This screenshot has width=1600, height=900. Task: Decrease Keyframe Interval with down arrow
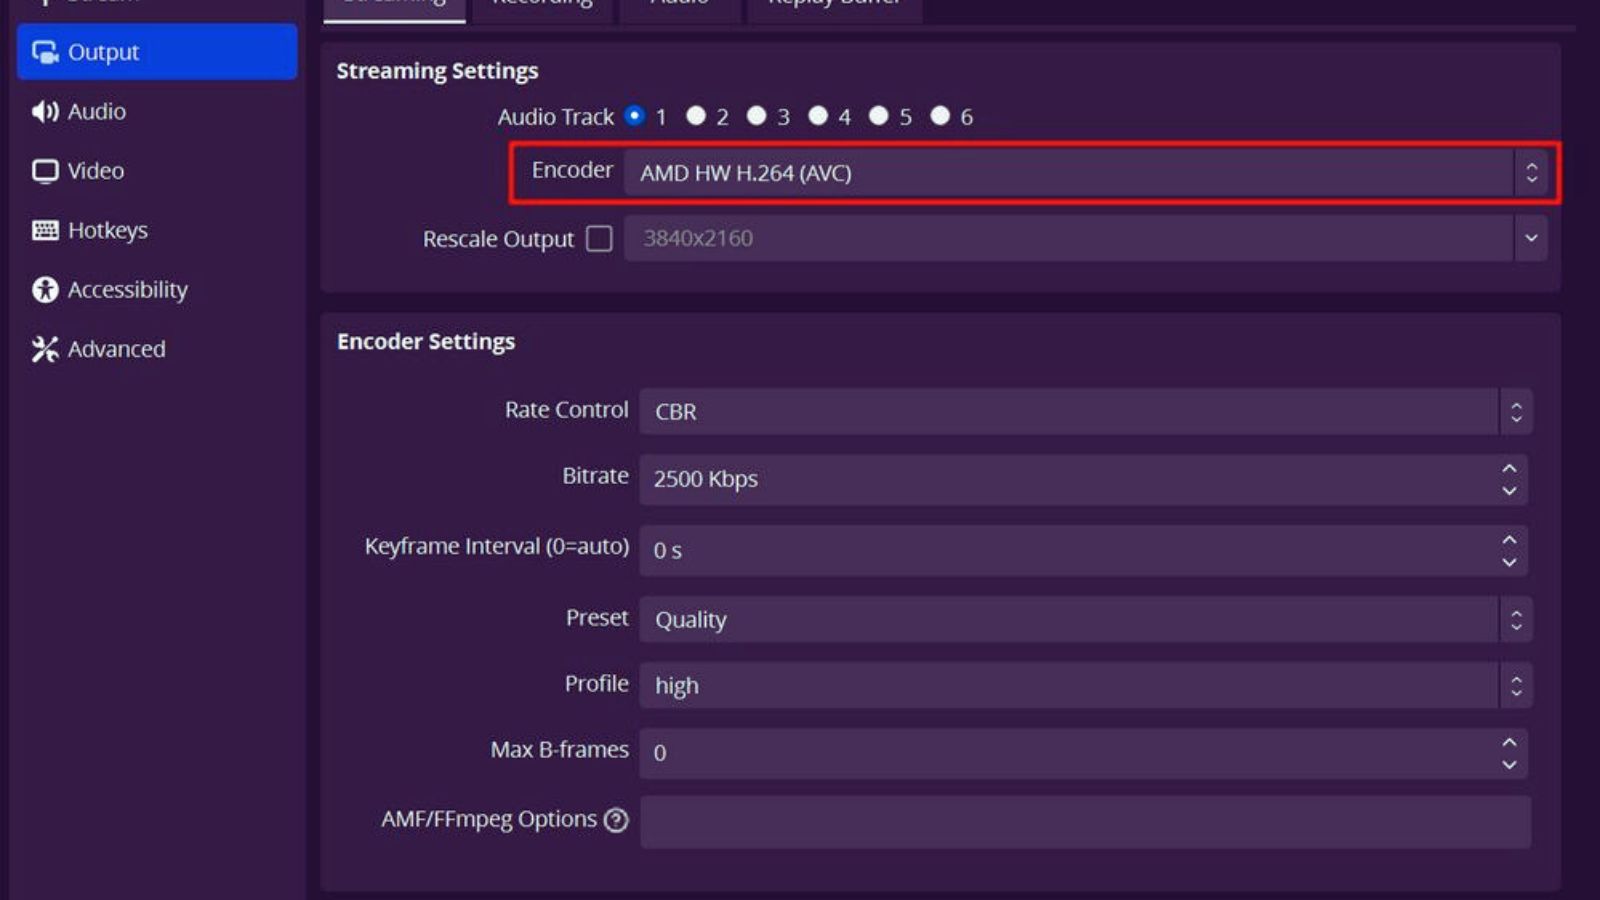pyautogui.click(x=1509, y=562)
